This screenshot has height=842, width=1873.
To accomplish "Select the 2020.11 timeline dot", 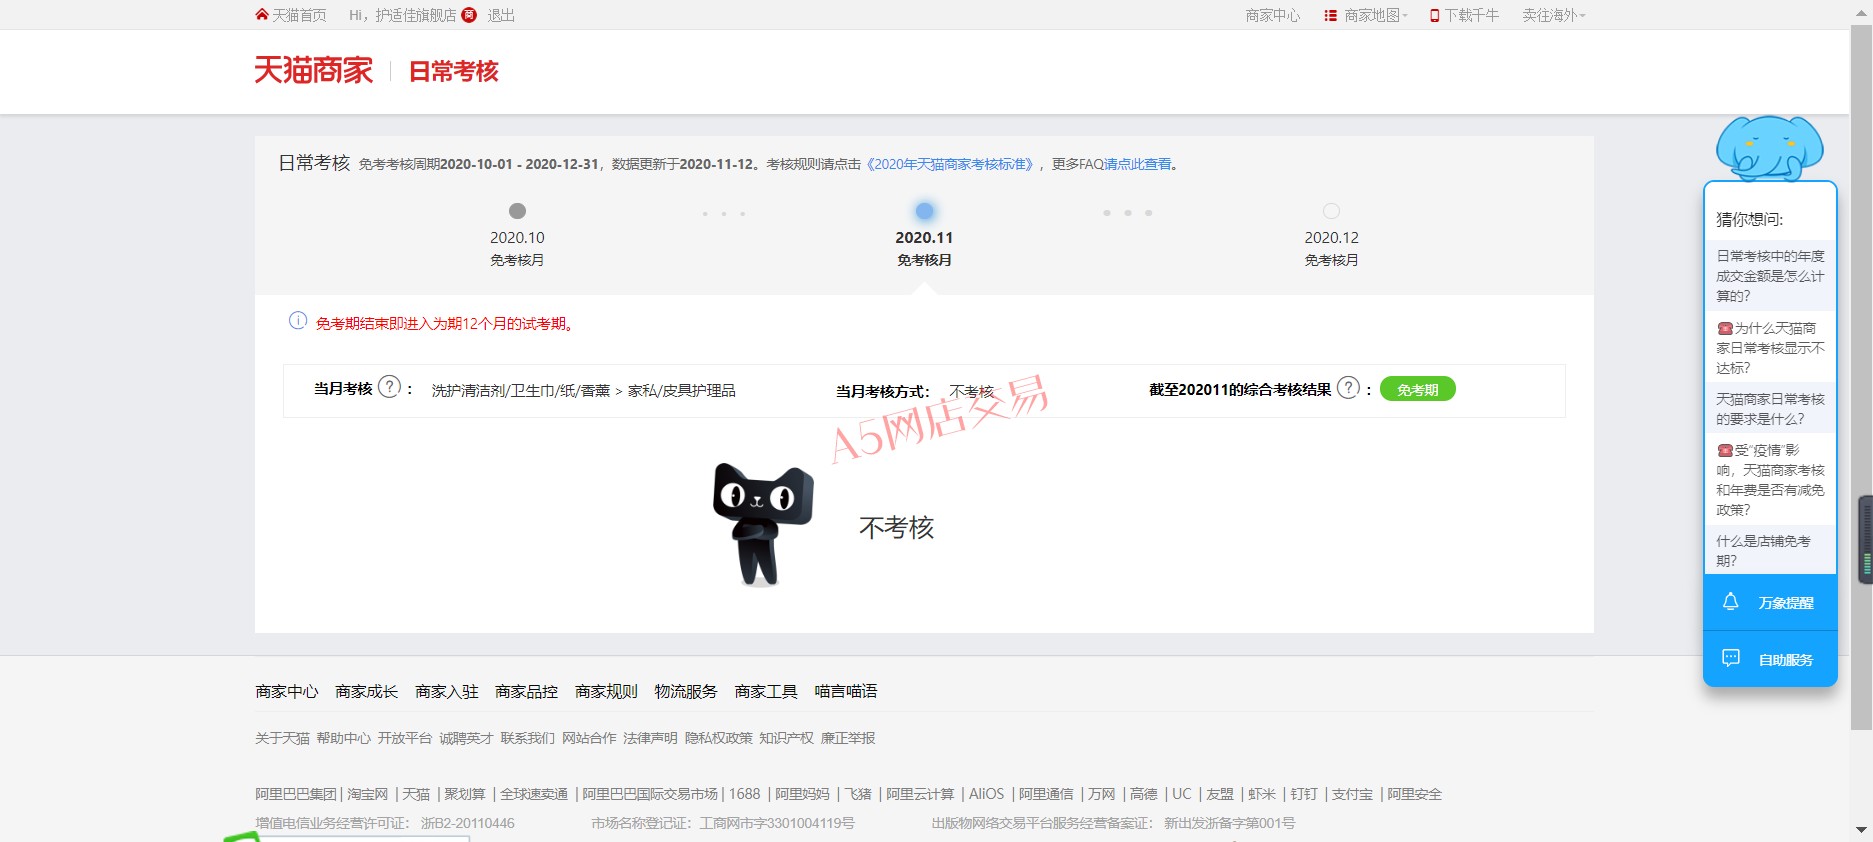I will (x=924, y=211).
